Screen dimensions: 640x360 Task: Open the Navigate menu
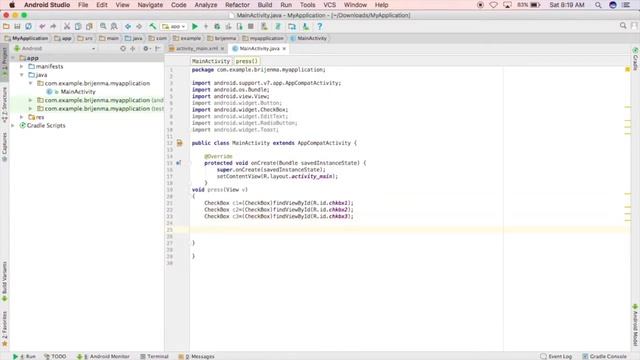[x=150, y=5]
